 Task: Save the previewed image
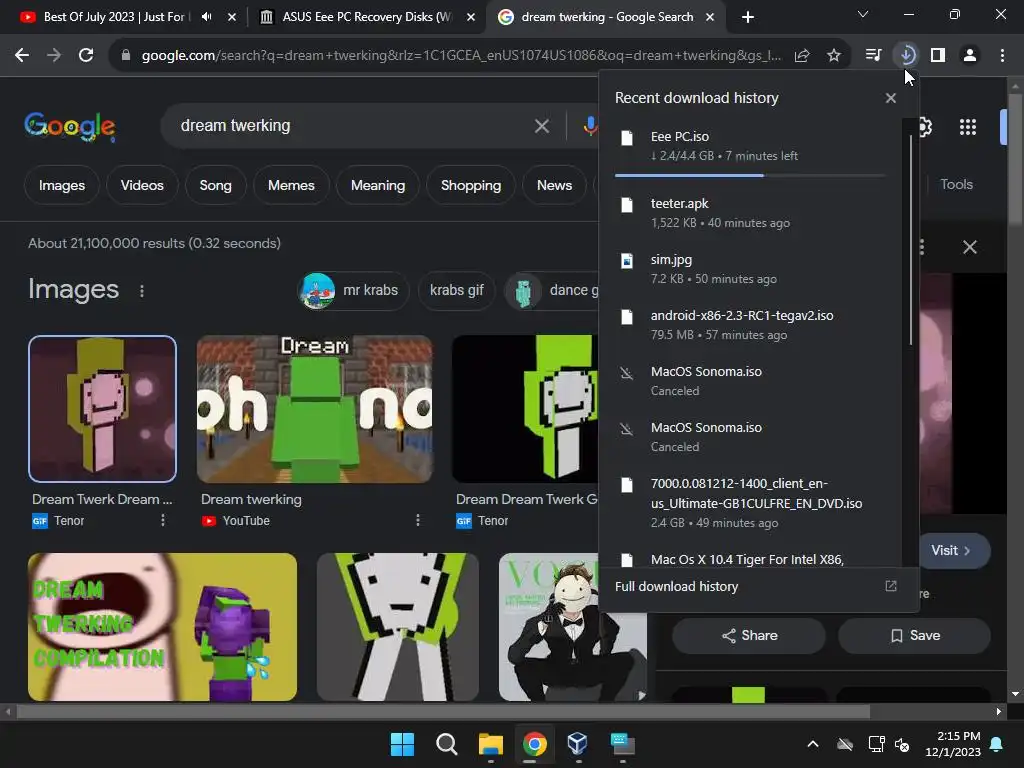(x=914, y=636)
